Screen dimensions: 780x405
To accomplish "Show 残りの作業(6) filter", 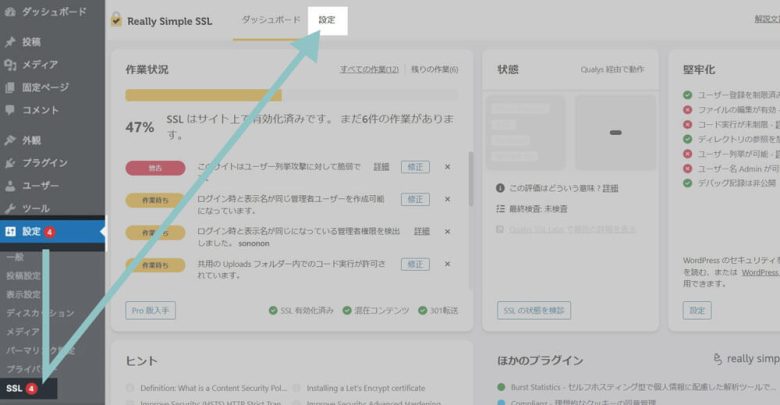I will click(434, 69).
